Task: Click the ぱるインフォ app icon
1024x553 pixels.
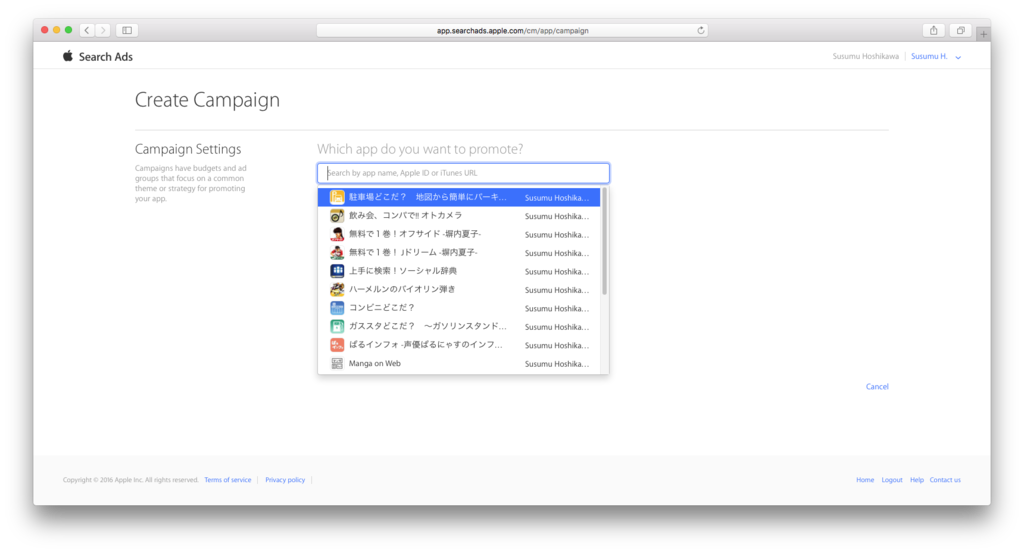Action: pyautogui.click(x=337, y=345)
